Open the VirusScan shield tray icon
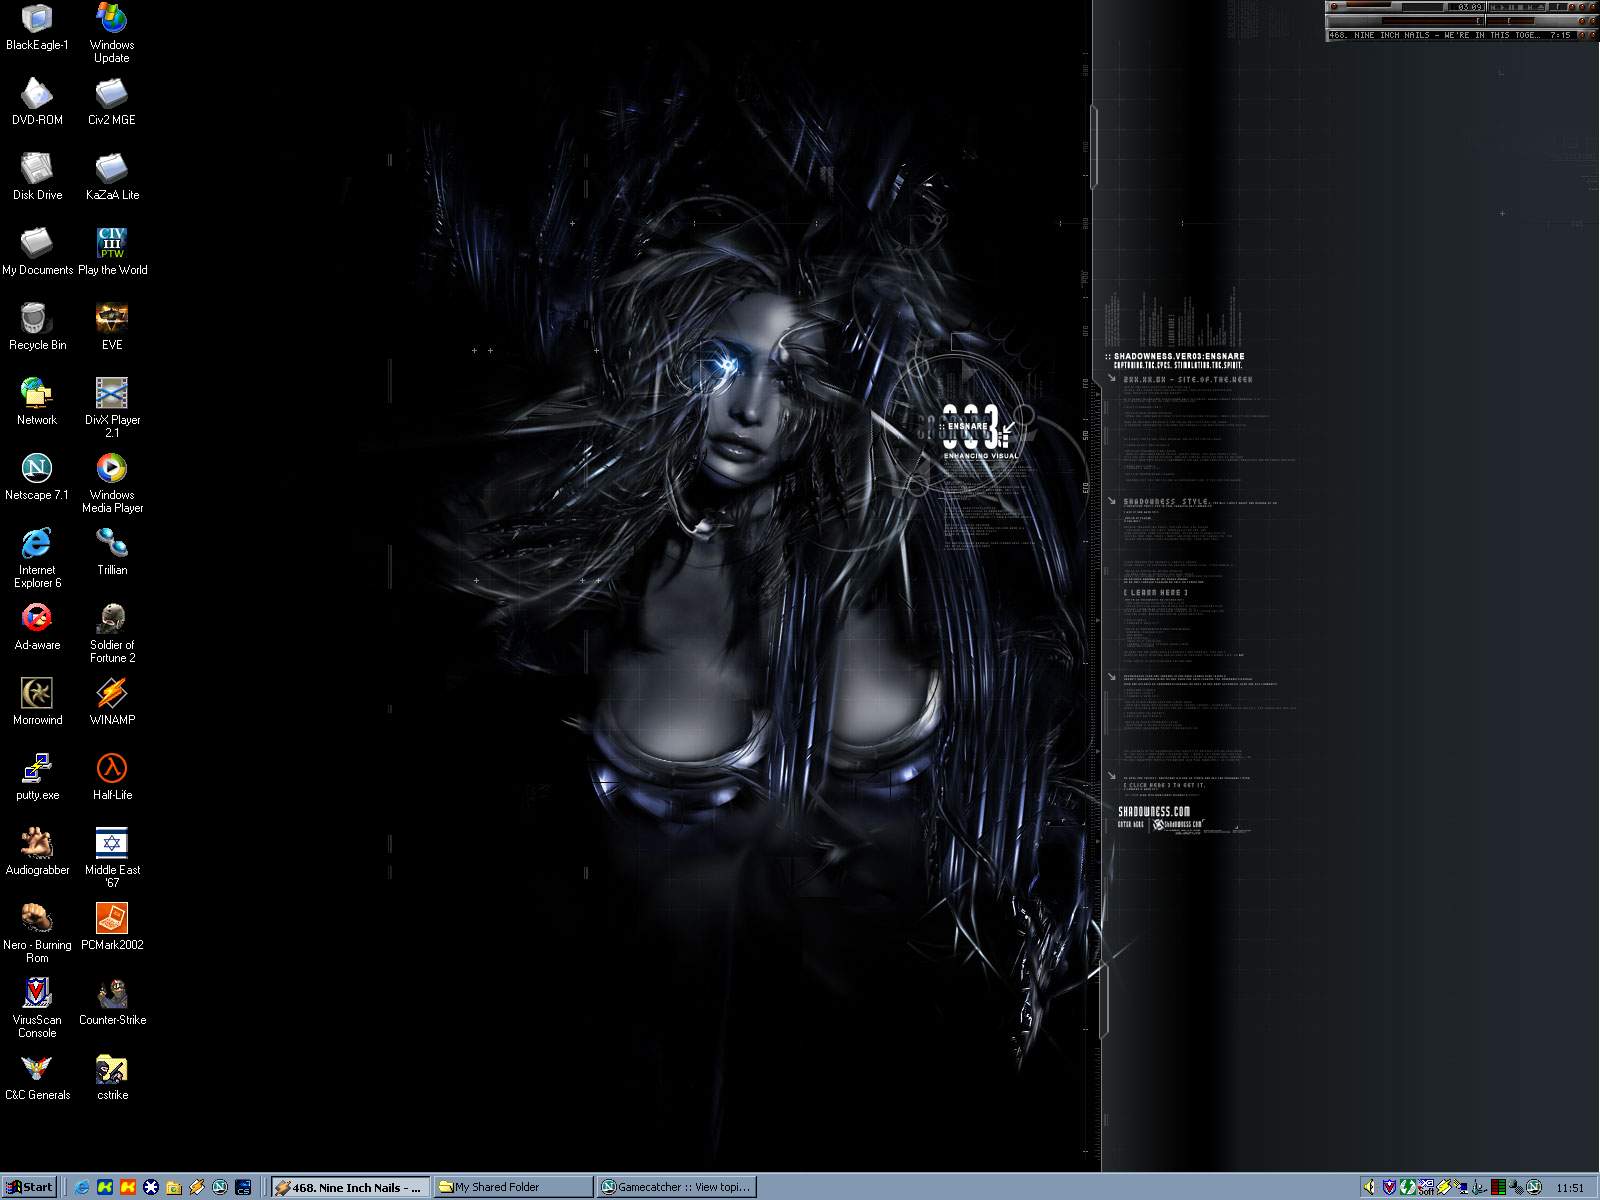The width and height of the screenshot is (1600, 1200). pos(1390,1187)
